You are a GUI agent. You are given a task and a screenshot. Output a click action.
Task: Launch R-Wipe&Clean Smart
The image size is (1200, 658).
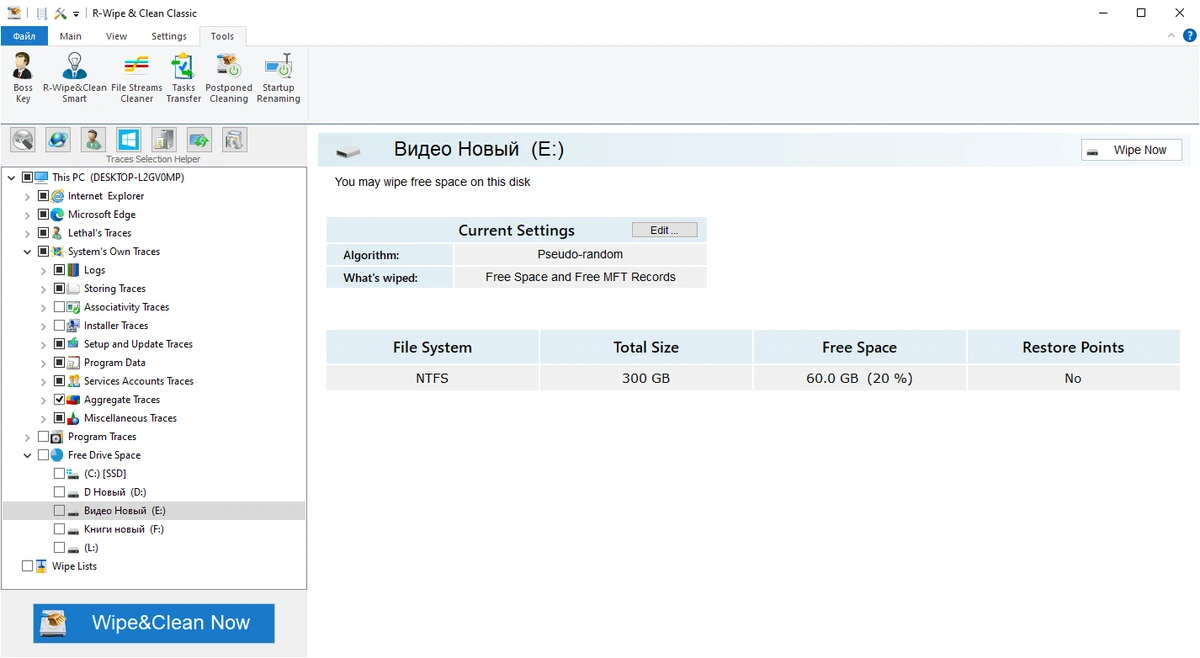click(75, 78)
